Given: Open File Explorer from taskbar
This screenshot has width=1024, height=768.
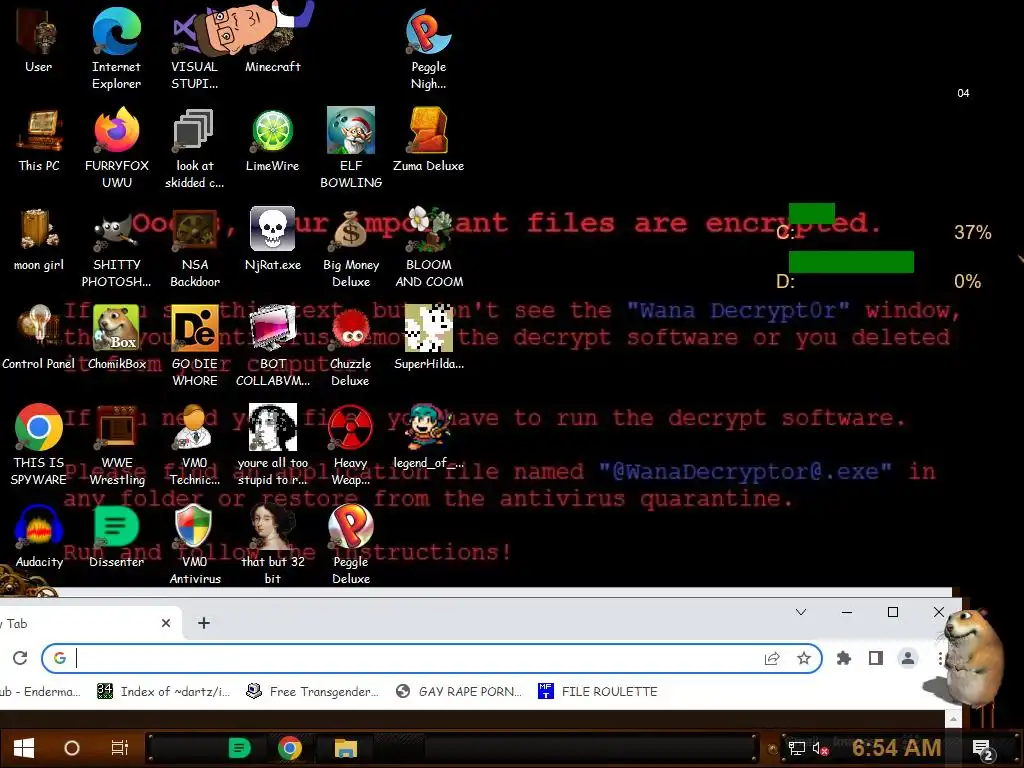Looking at the screenshot, I should tap(345, 748).
